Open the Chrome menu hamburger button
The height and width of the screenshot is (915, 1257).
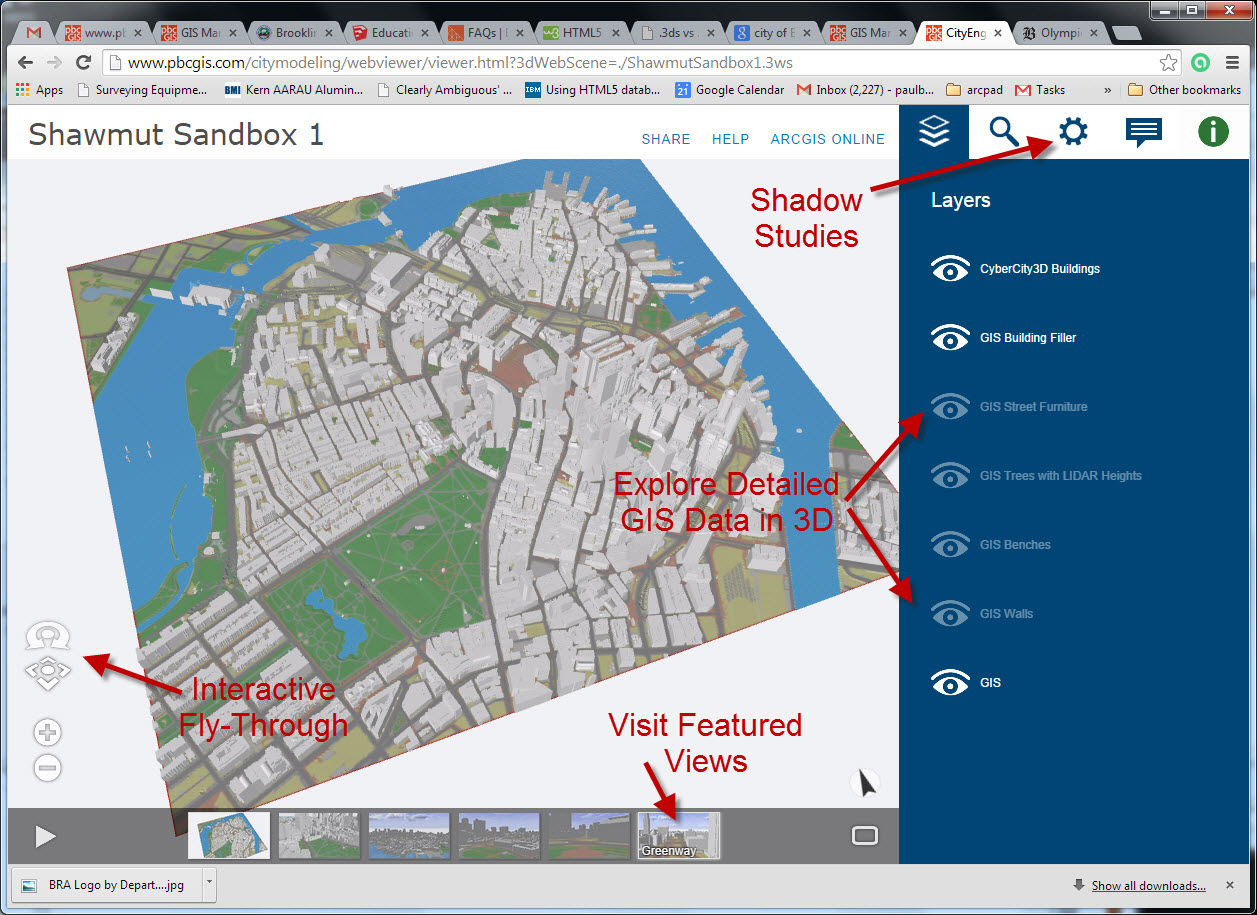click(1232, 62)
